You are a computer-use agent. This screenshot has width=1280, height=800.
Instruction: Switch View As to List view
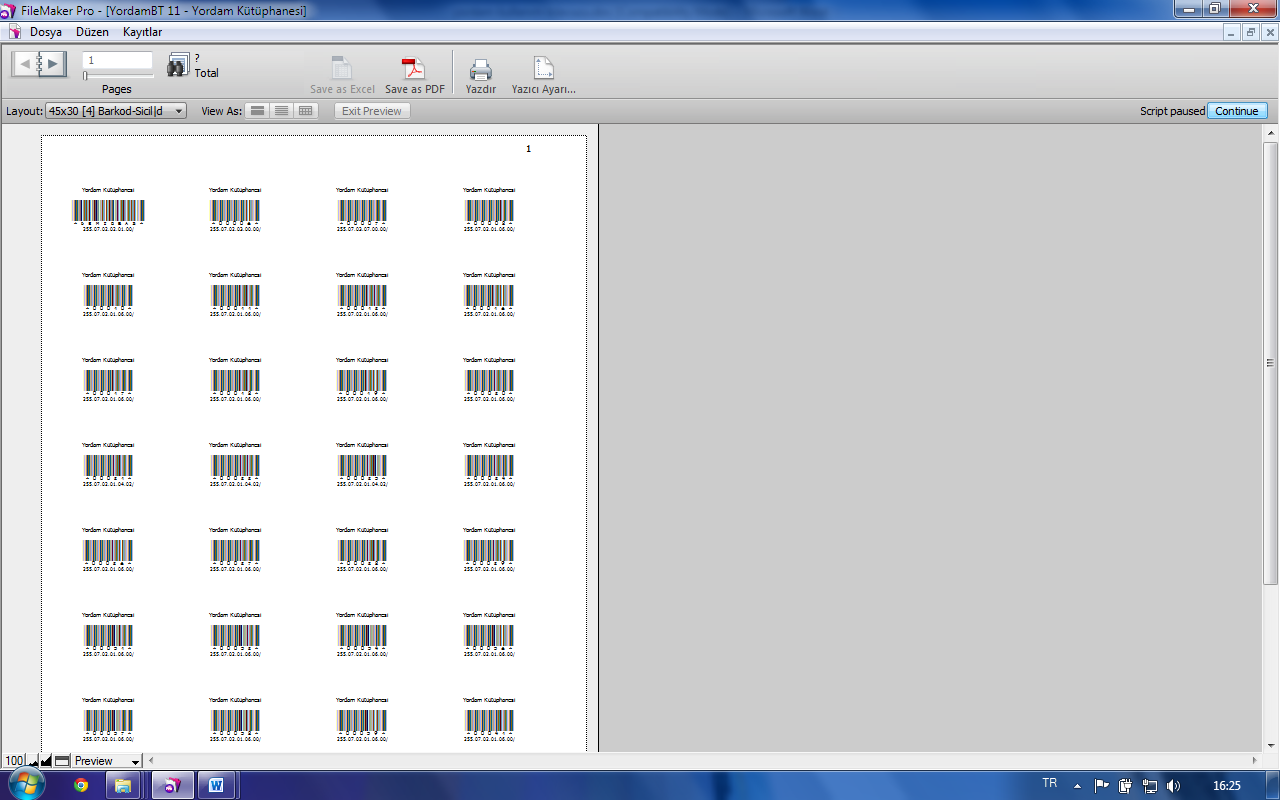282,111
